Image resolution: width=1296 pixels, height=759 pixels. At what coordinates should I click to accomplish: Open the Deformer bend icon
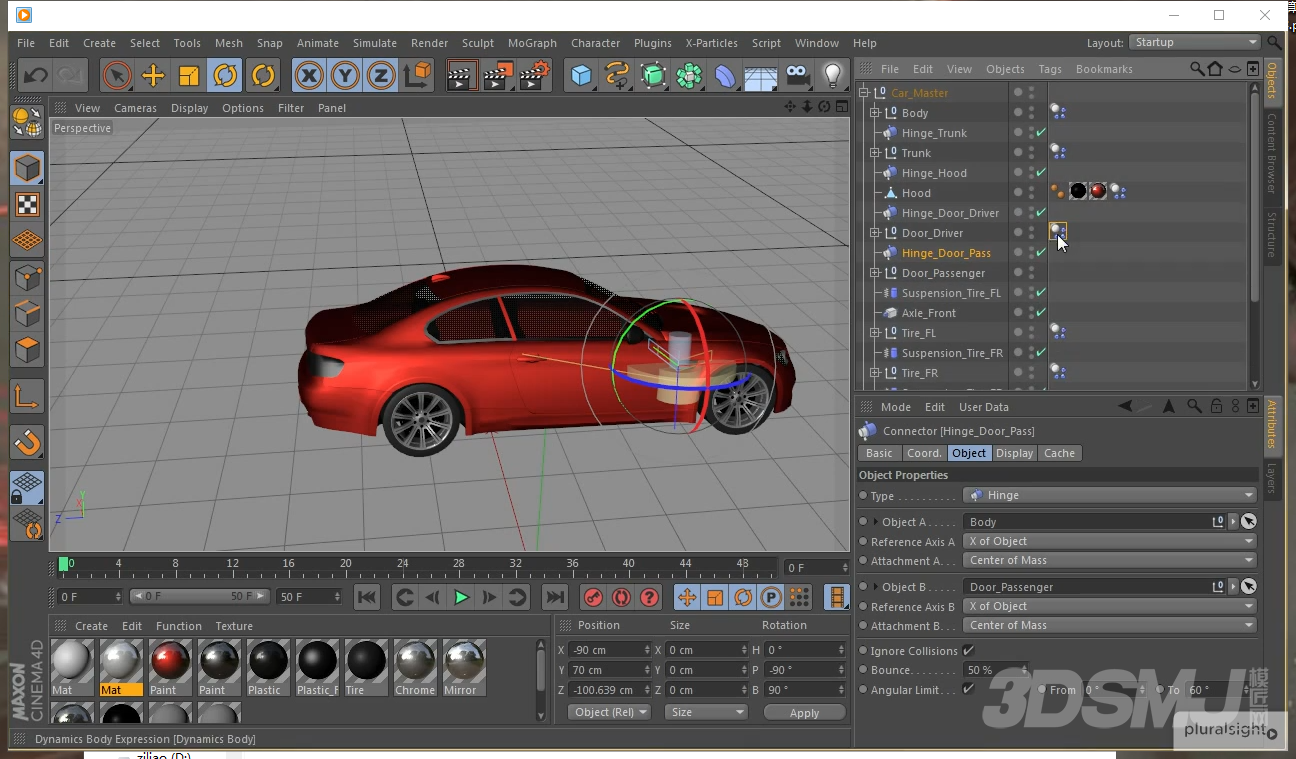(725, 75)
